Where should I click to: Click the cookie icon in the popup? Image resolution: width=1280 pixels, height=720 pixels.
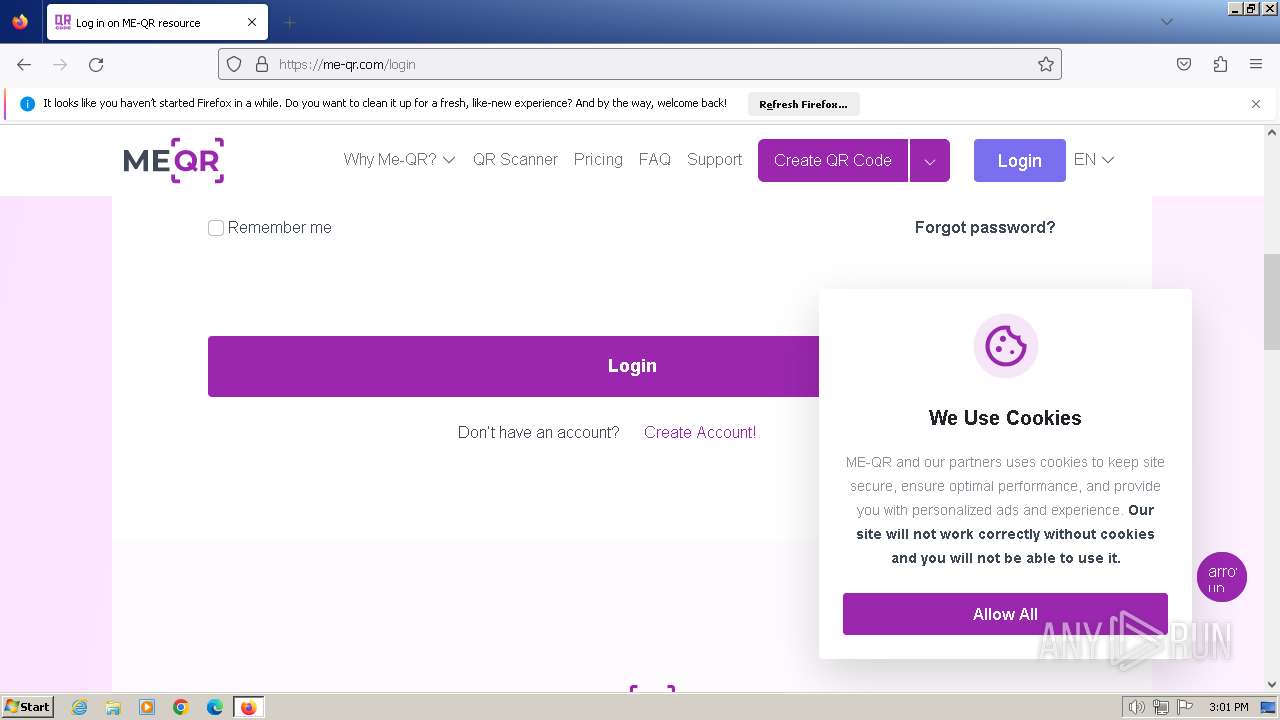tap(1006, 346)
